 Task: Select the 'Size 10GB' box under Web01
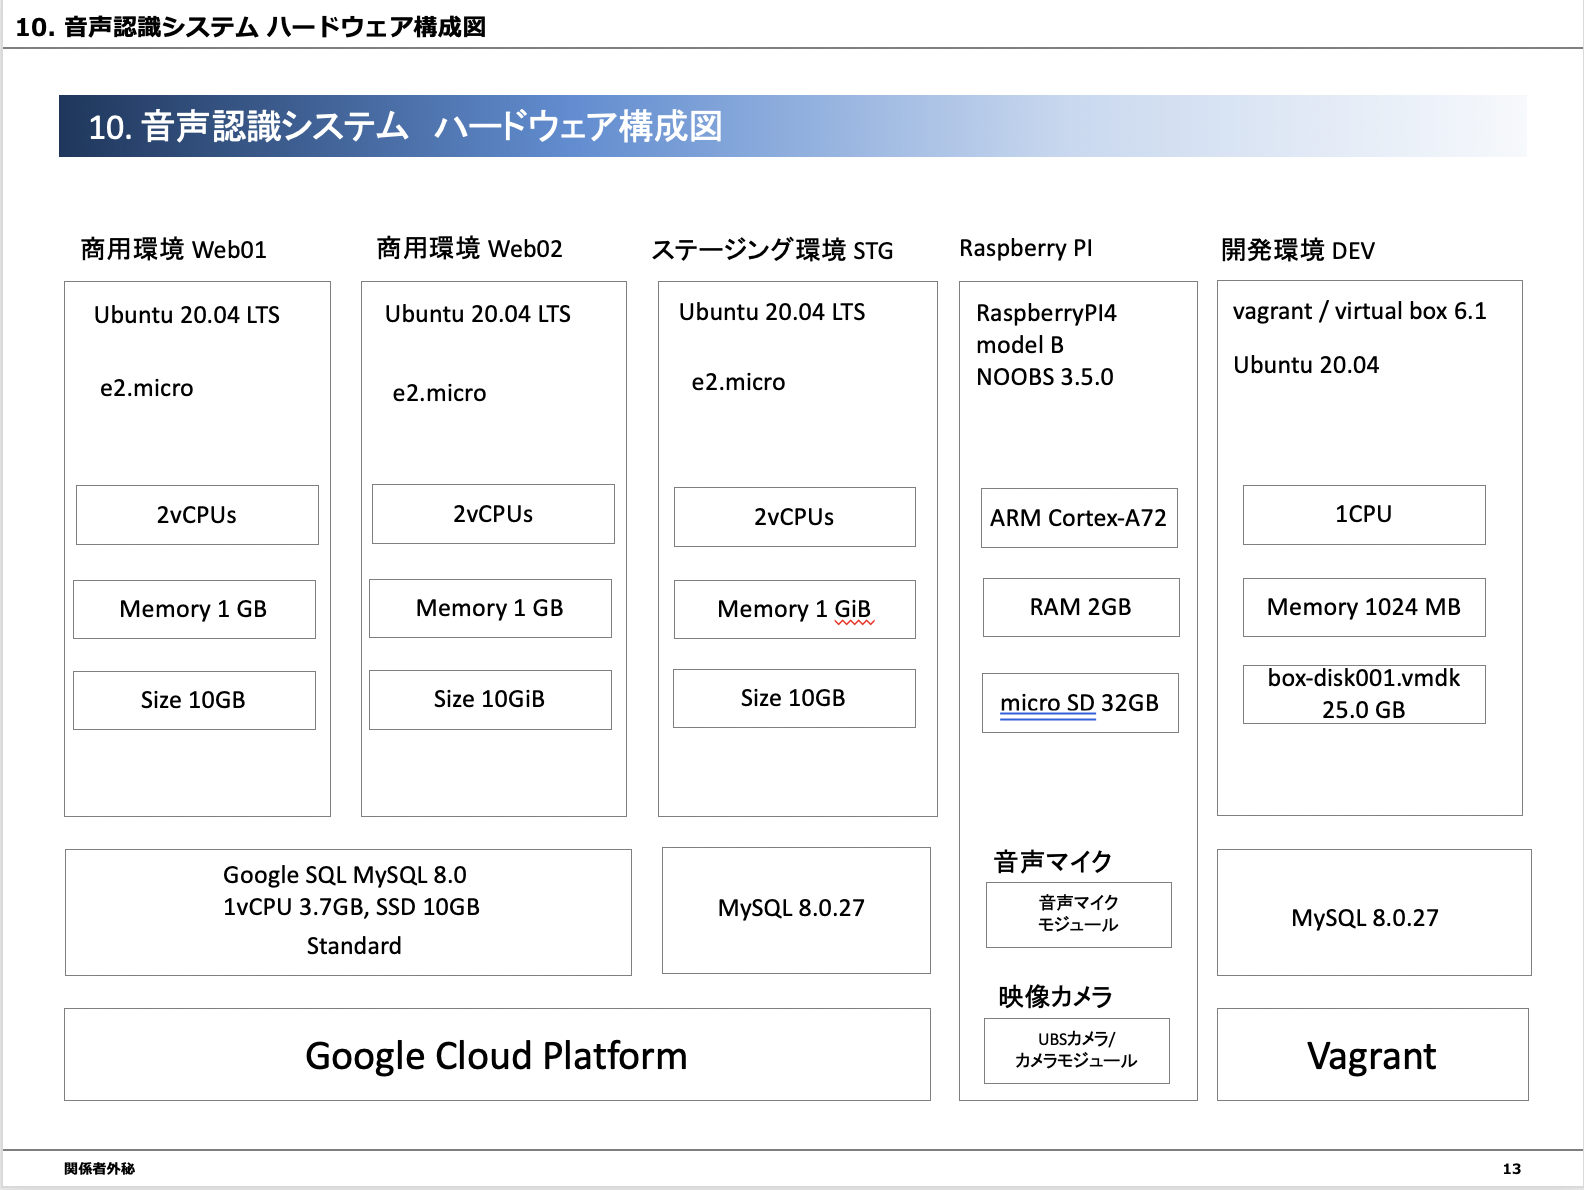coord(194,700)
